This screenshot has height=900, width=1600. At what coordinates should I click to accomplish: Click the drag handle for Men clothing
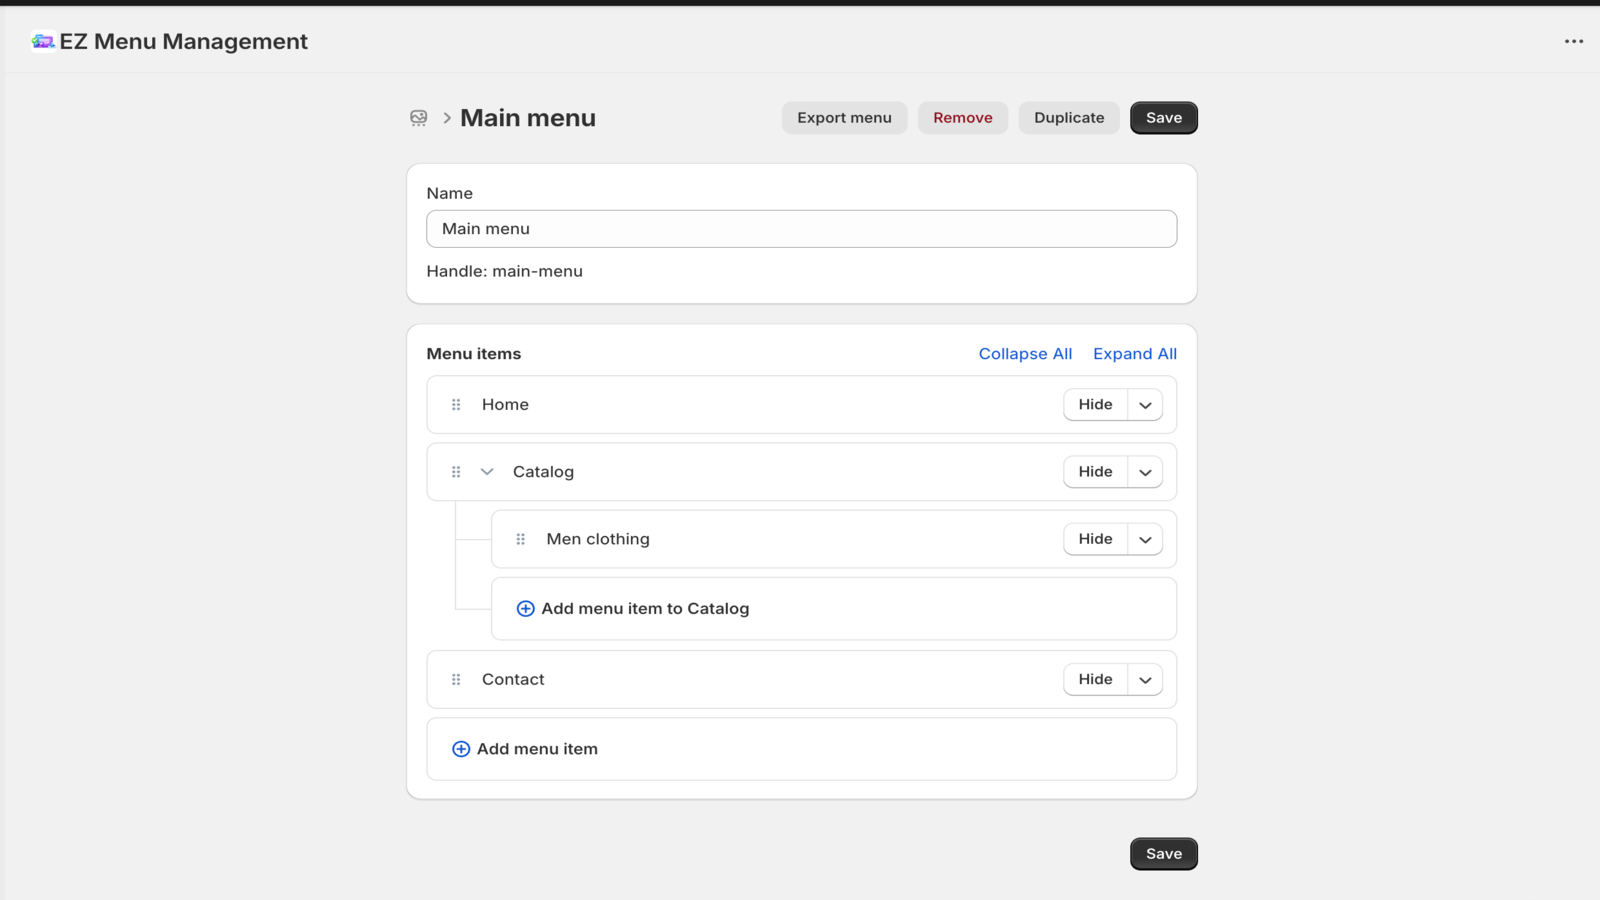tap(520, 539)
